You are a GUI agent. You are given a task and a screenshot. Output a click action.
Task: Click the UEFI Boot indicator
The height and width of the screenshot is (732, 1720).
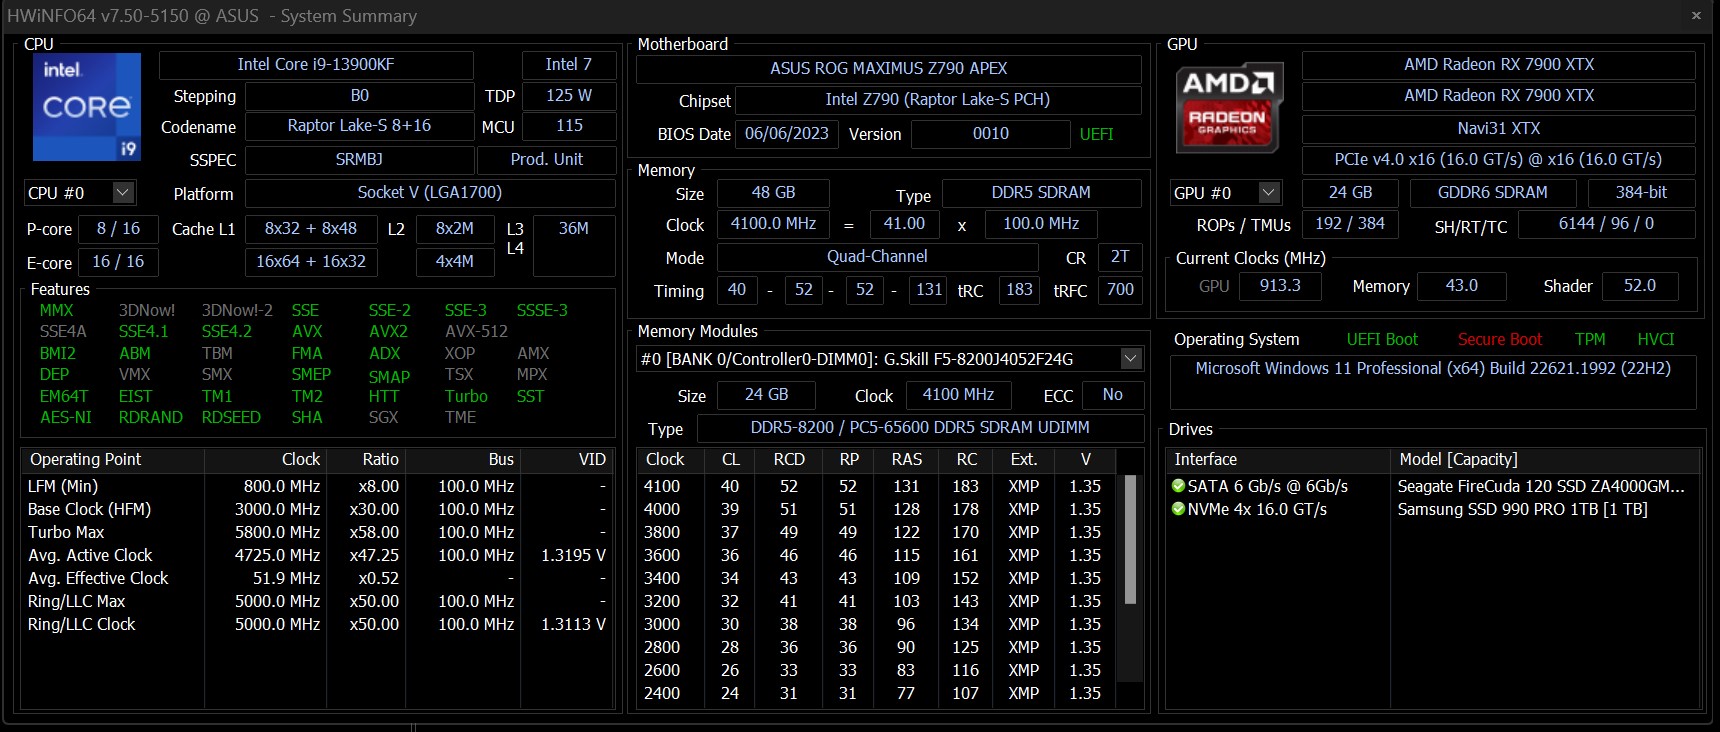[x=1382, y=340]
